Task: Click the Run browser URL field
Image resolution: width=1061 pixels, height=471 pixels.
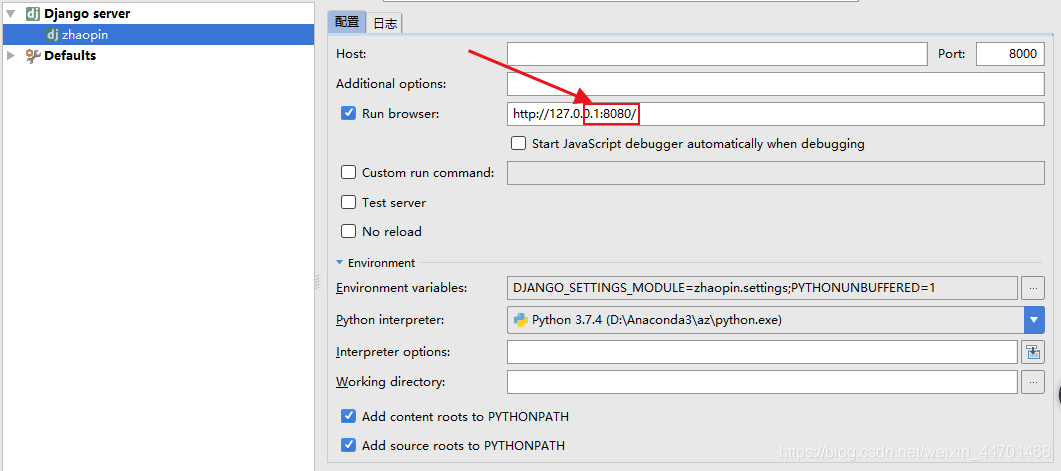Action: (775, 114)
